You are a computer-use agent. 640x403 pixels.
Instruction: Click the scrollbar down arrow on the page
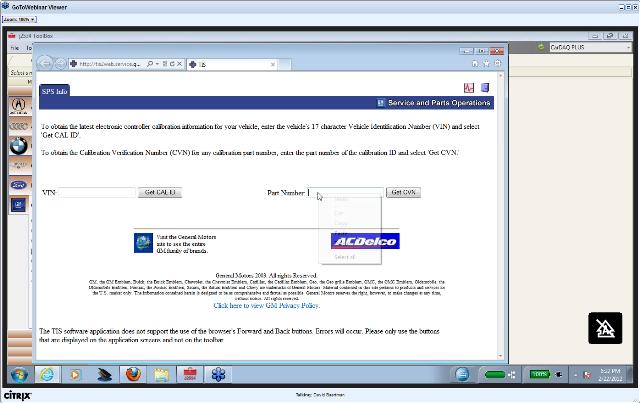pyautogui.click(x=501, y=356)
